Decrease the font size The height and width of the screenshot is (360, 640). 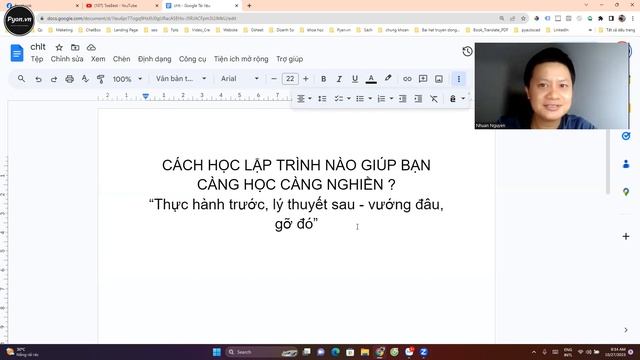[x=274, y=79]
